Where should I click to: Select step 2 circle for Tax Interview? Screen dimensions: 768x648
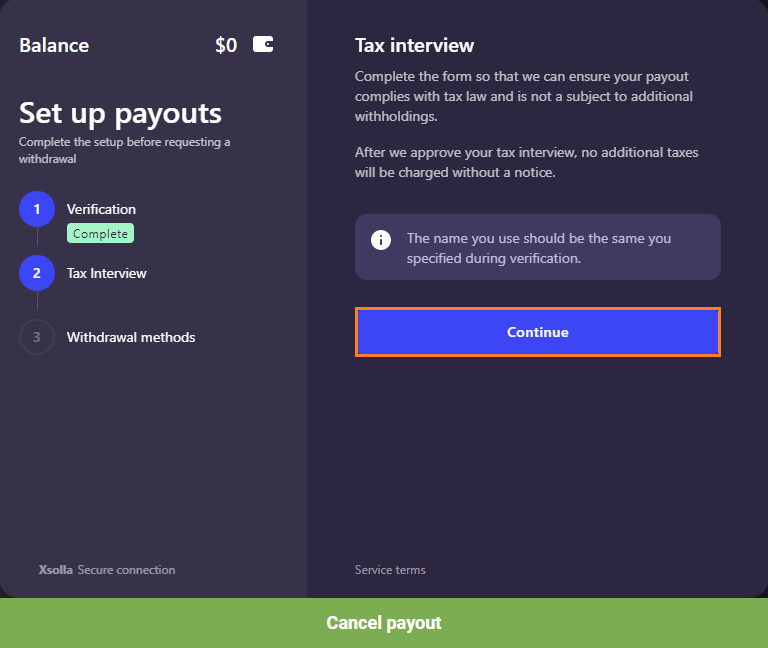coord(37,273)
